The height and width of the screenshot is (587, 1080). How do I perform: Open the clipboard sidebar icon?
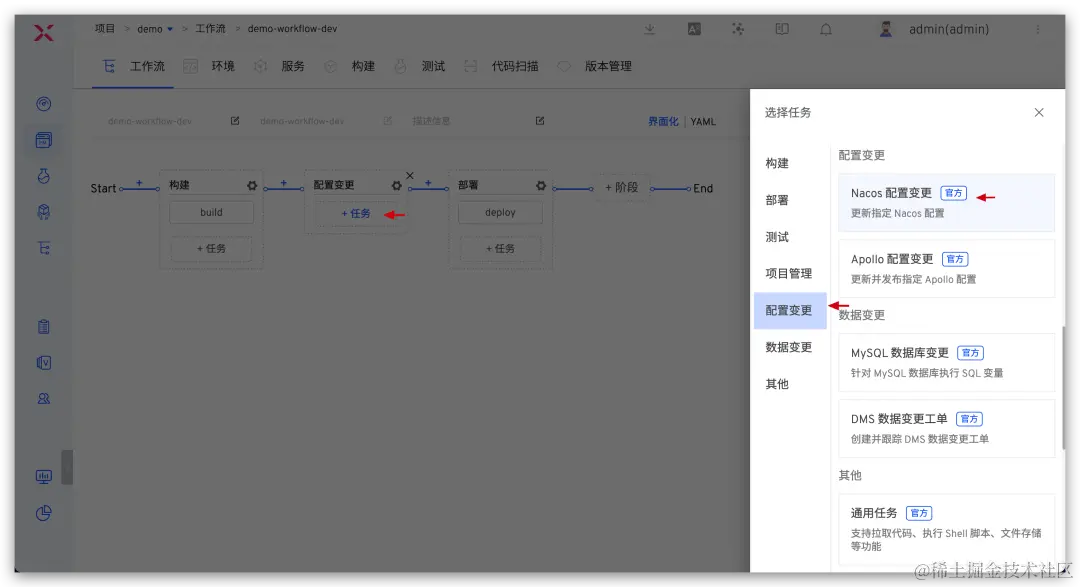[x=43, y=327]
